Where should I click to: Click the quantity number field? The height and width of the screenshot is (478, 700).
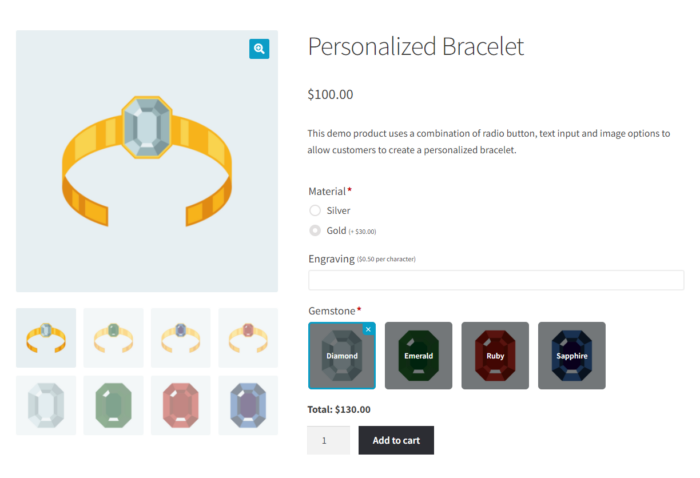[x=328, y=440]
